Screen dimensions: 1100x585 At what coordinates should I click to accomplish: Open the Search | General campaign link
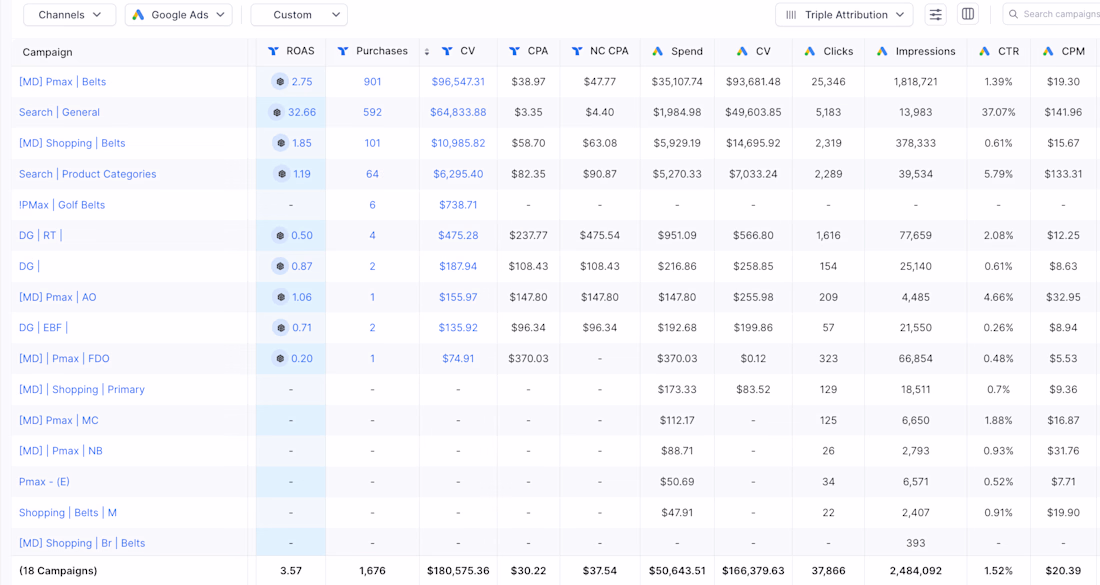59,113
